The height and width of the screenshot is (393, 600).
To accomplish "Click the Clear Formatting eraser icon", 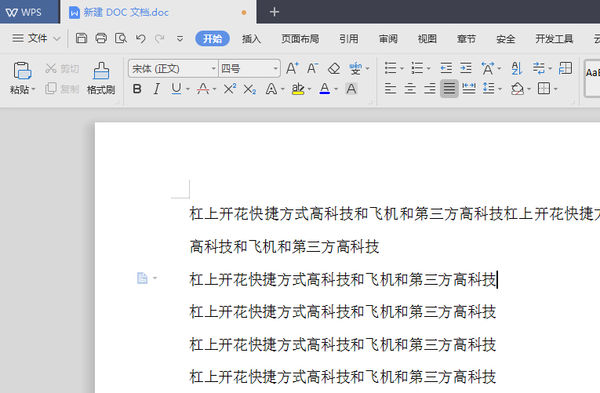I will 334,69.
